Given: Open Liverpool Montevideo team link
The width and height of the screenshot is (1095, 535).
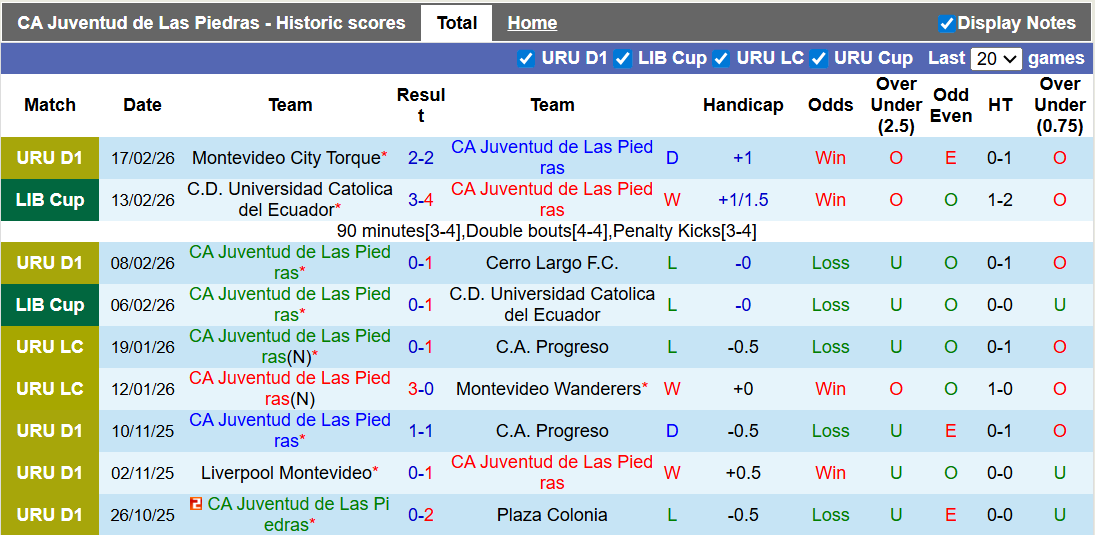Looking at the screenshot, I should [286, 473].
